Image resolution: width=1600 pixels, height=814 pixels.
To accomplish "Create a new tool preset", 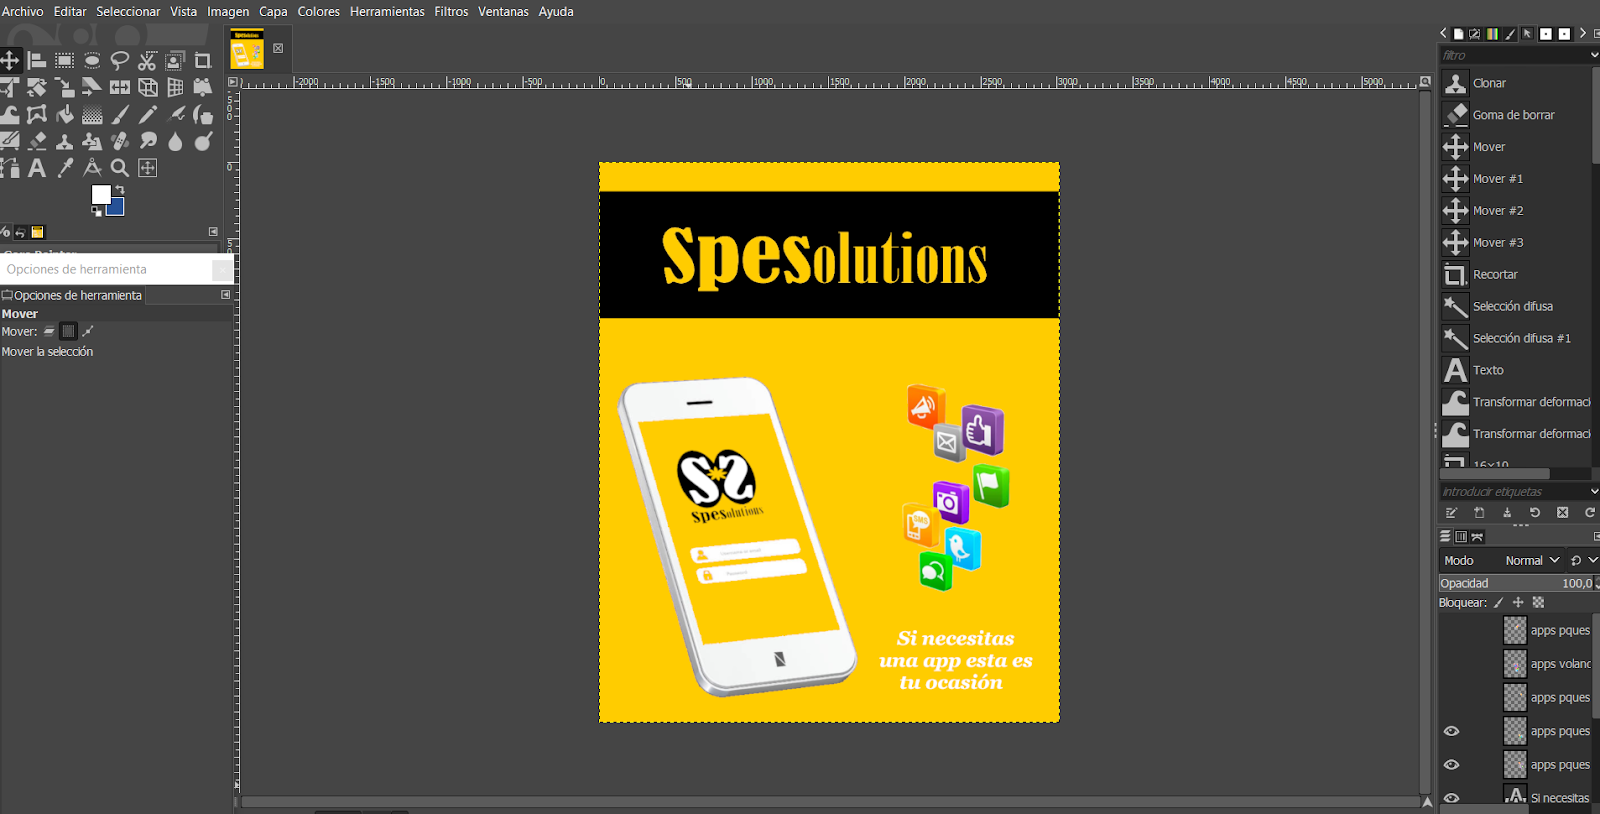I will 1479,512.
